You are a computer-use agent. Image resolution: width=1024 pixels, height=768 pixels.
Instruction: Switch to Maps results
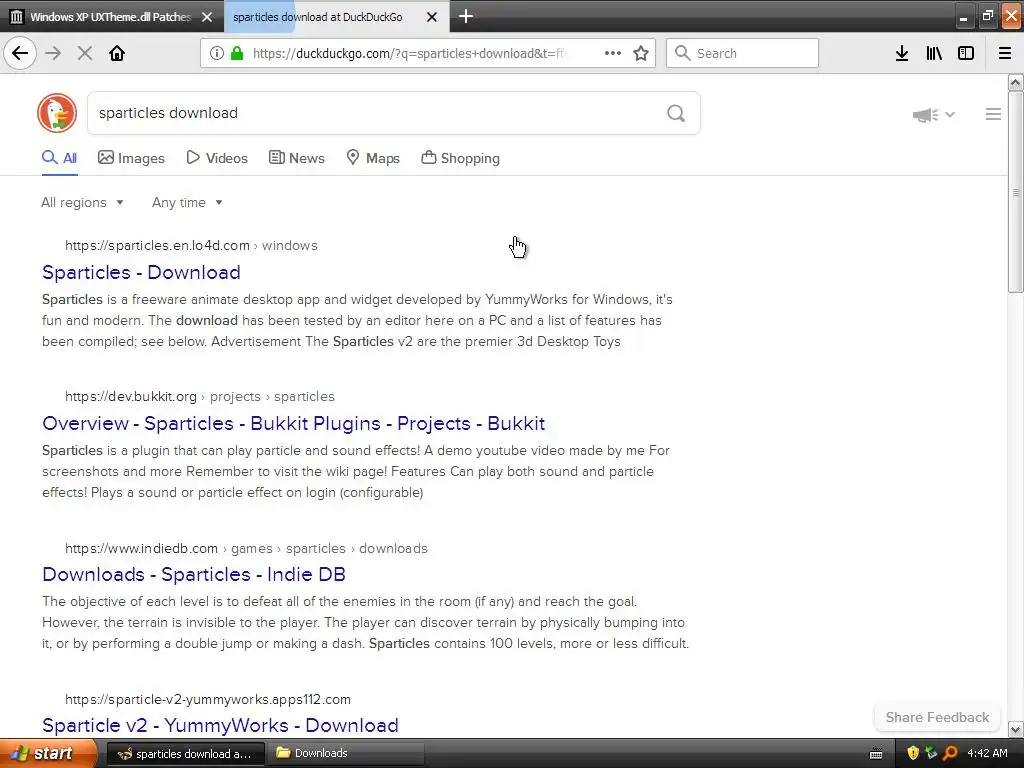click(x=373, y=158)
